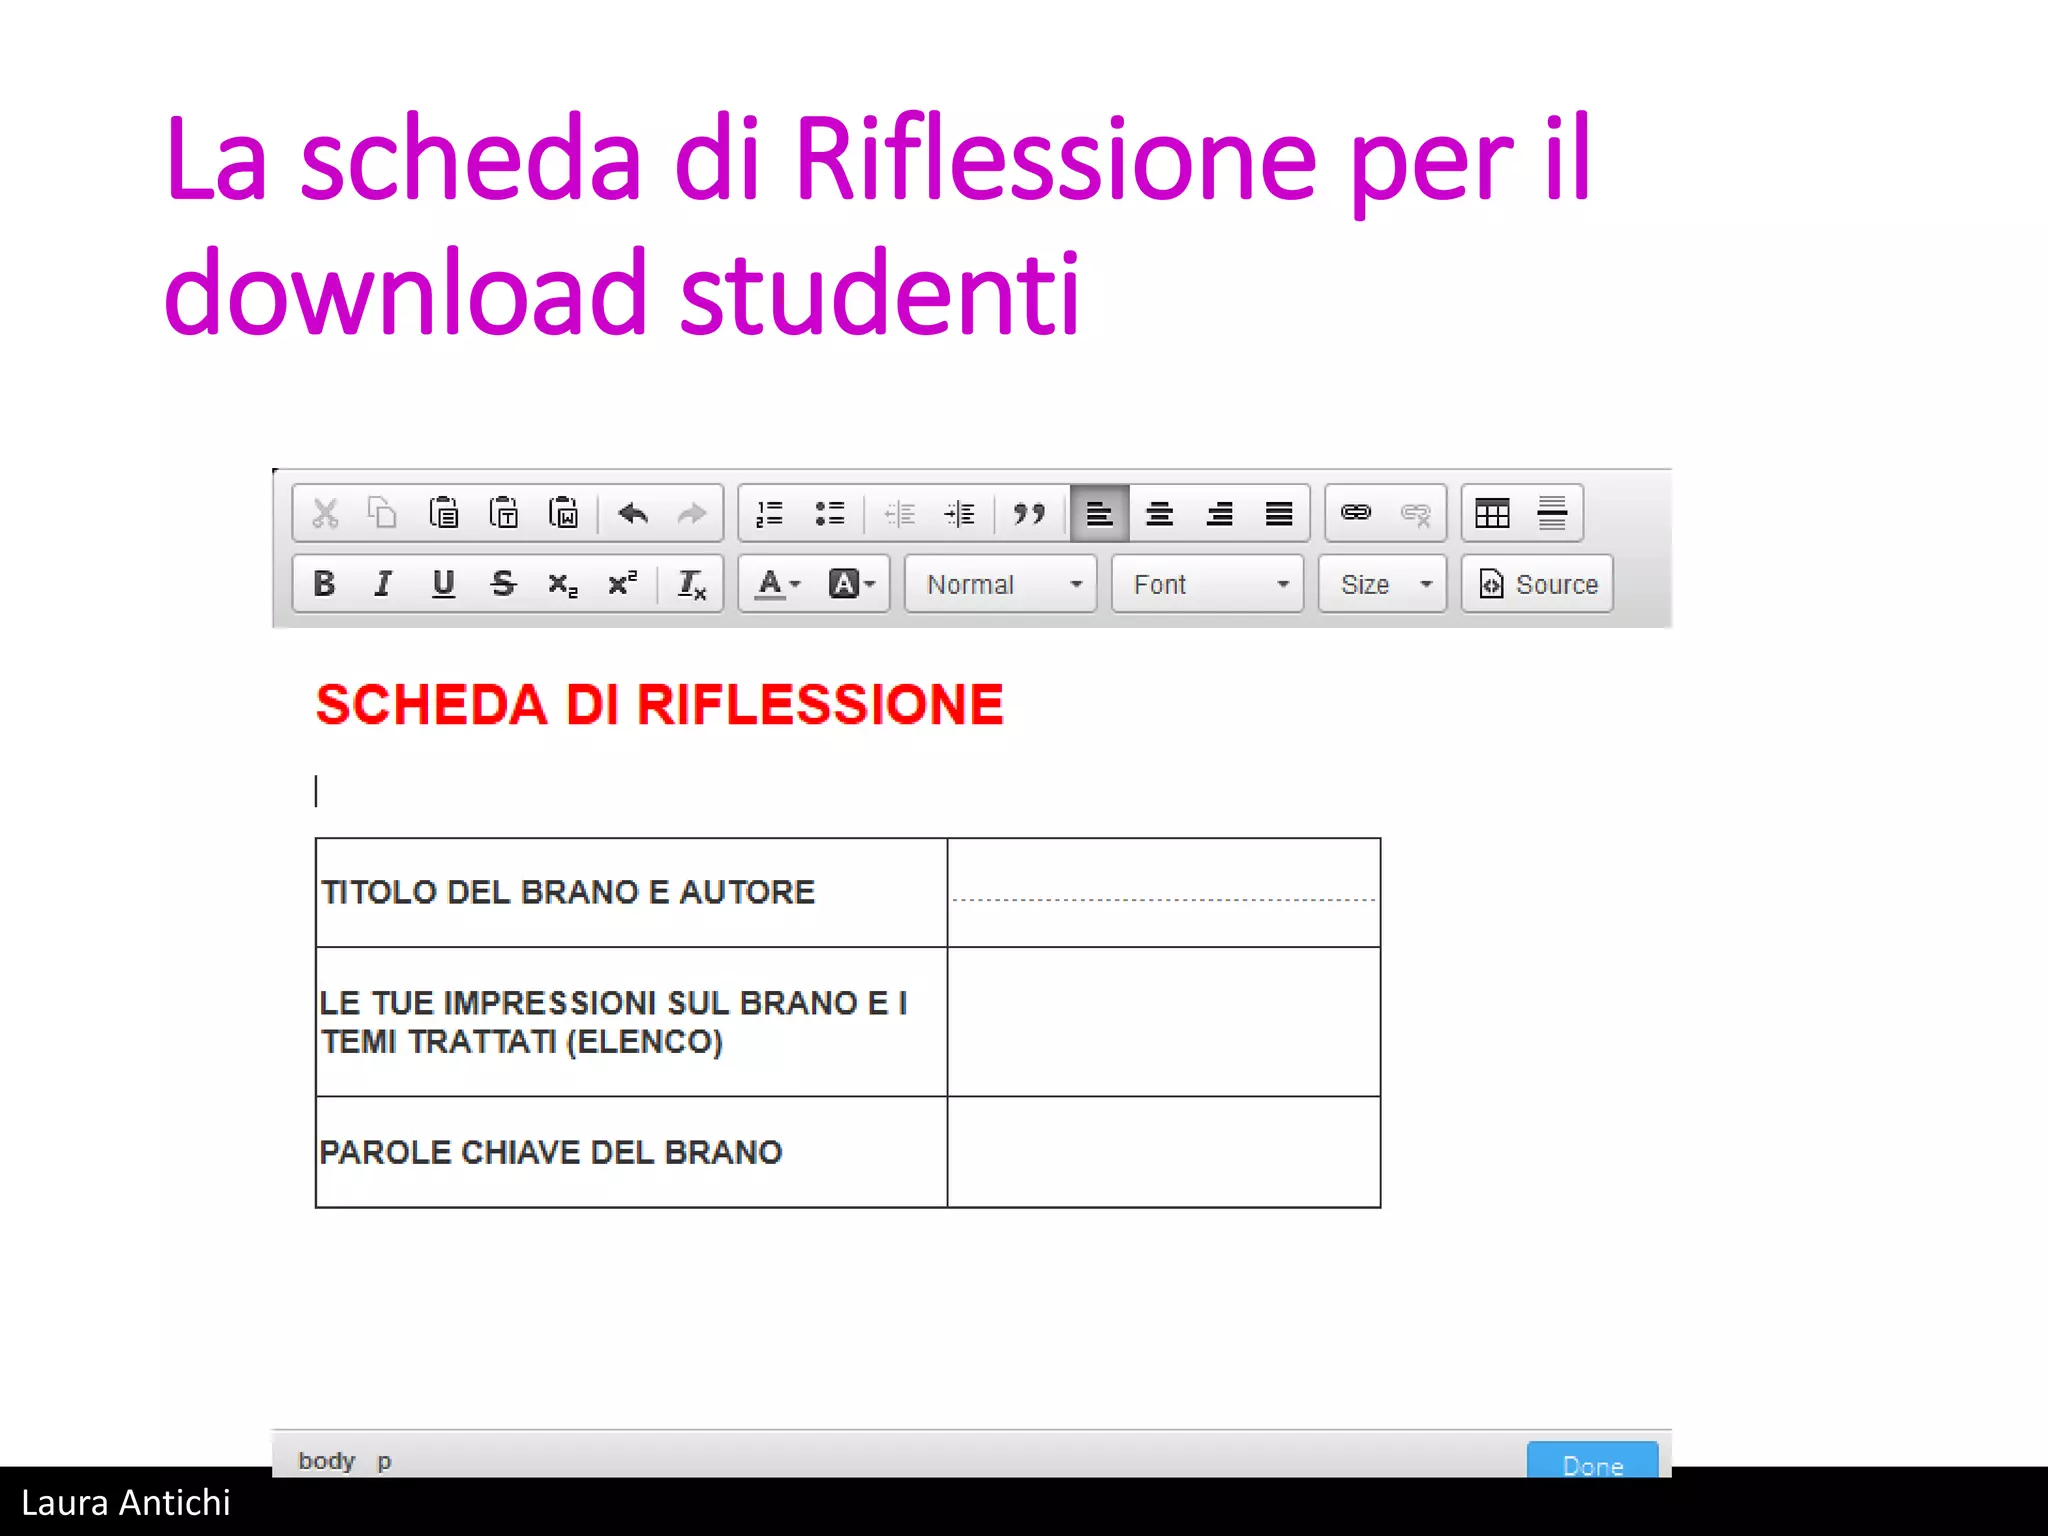
Task: Toggle Bold formatting
Action: point(324,584)
